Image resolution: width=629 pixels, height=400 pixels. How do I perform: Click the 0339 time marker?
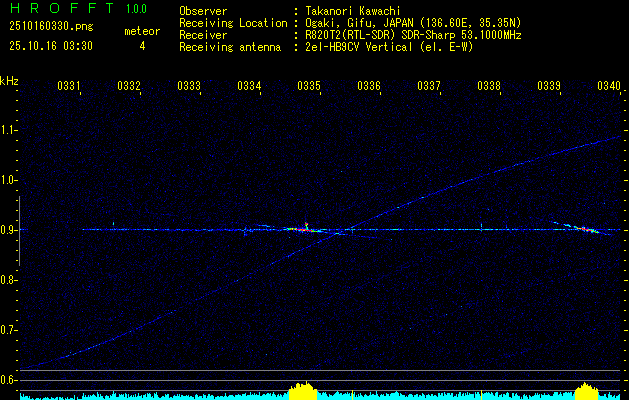pyautogui.click(x=549, y=85)
